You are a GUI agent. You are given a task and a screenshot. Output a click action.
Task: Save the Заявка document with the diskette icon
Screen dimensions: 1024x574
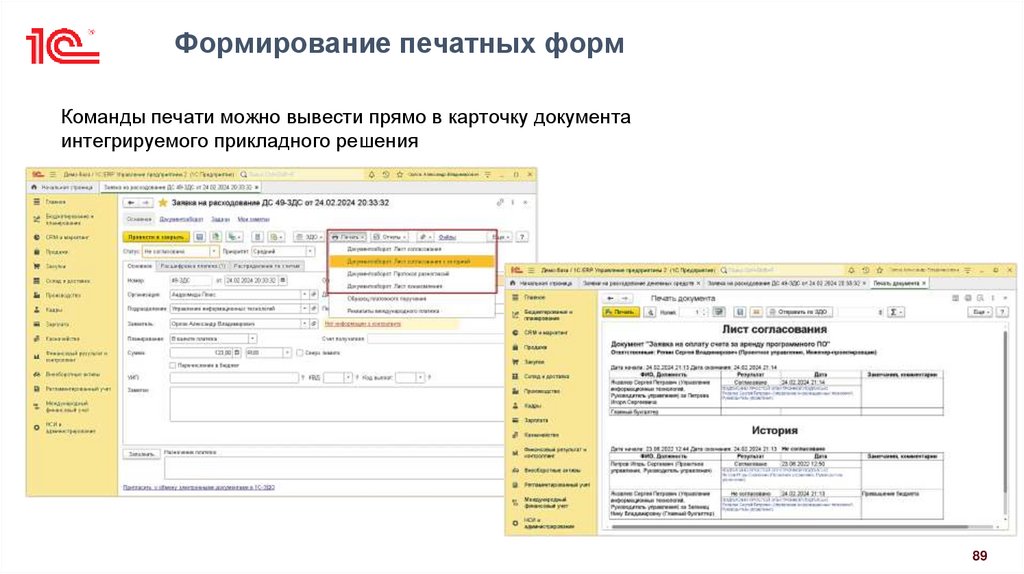pos(200,237)
